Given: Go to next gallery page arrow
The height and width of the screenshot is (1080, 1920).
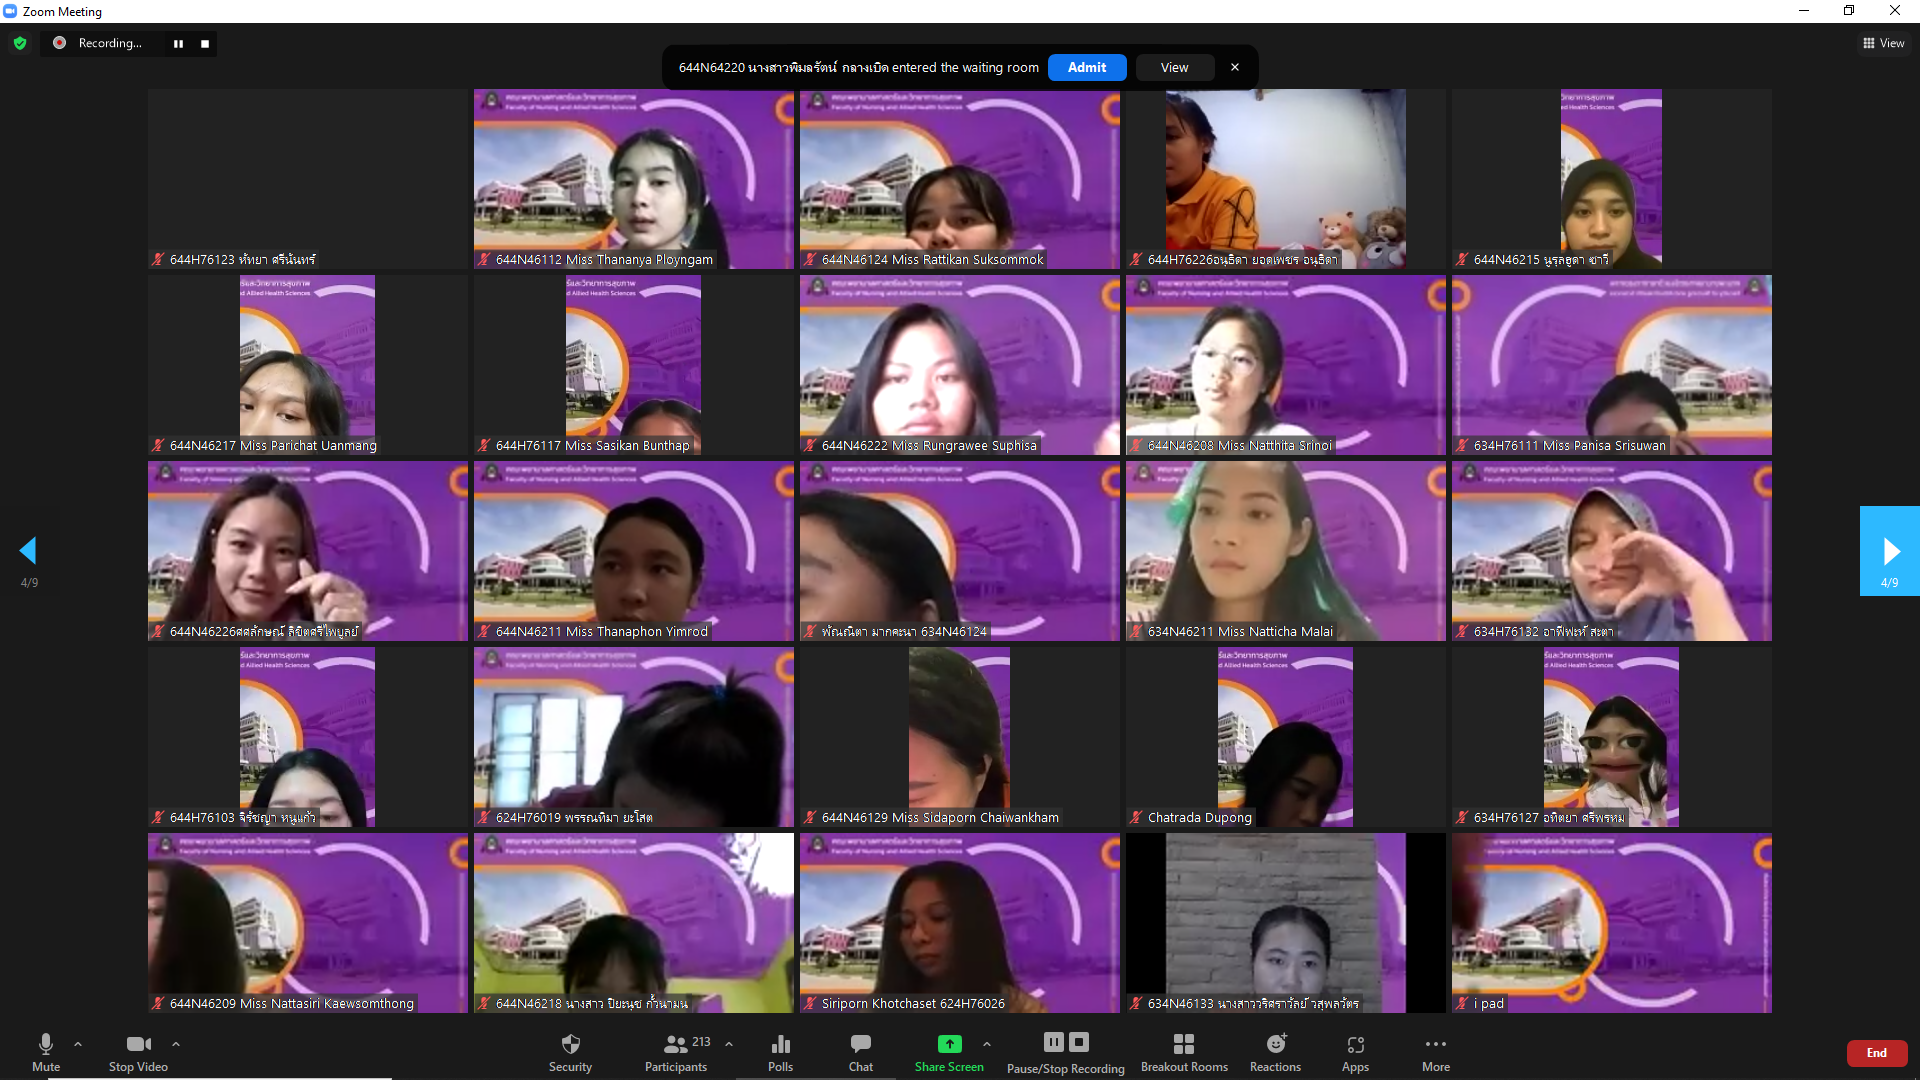Looking at the screenshot, I should (1889, 551).
